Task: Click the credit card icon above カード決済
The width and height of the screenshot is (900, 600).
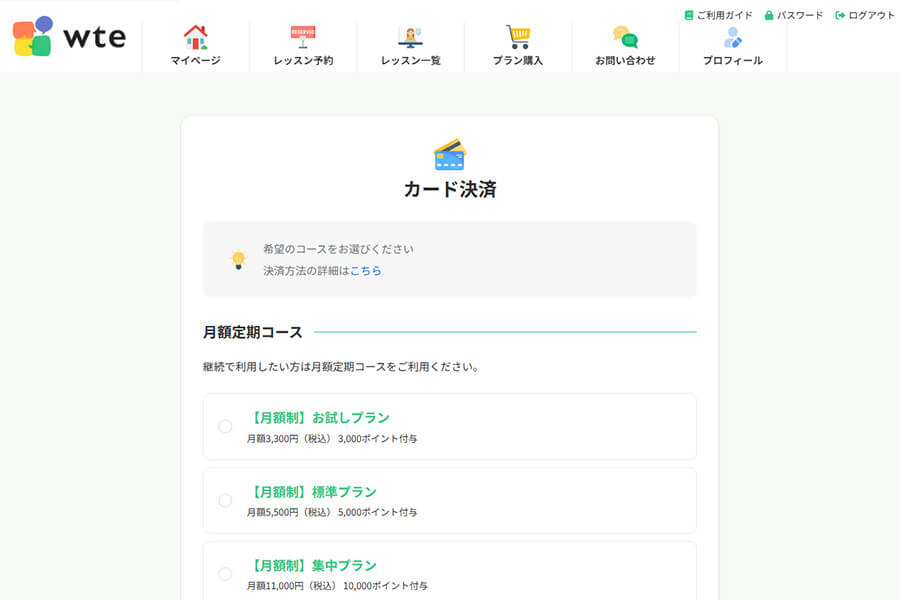Action: 448,153
